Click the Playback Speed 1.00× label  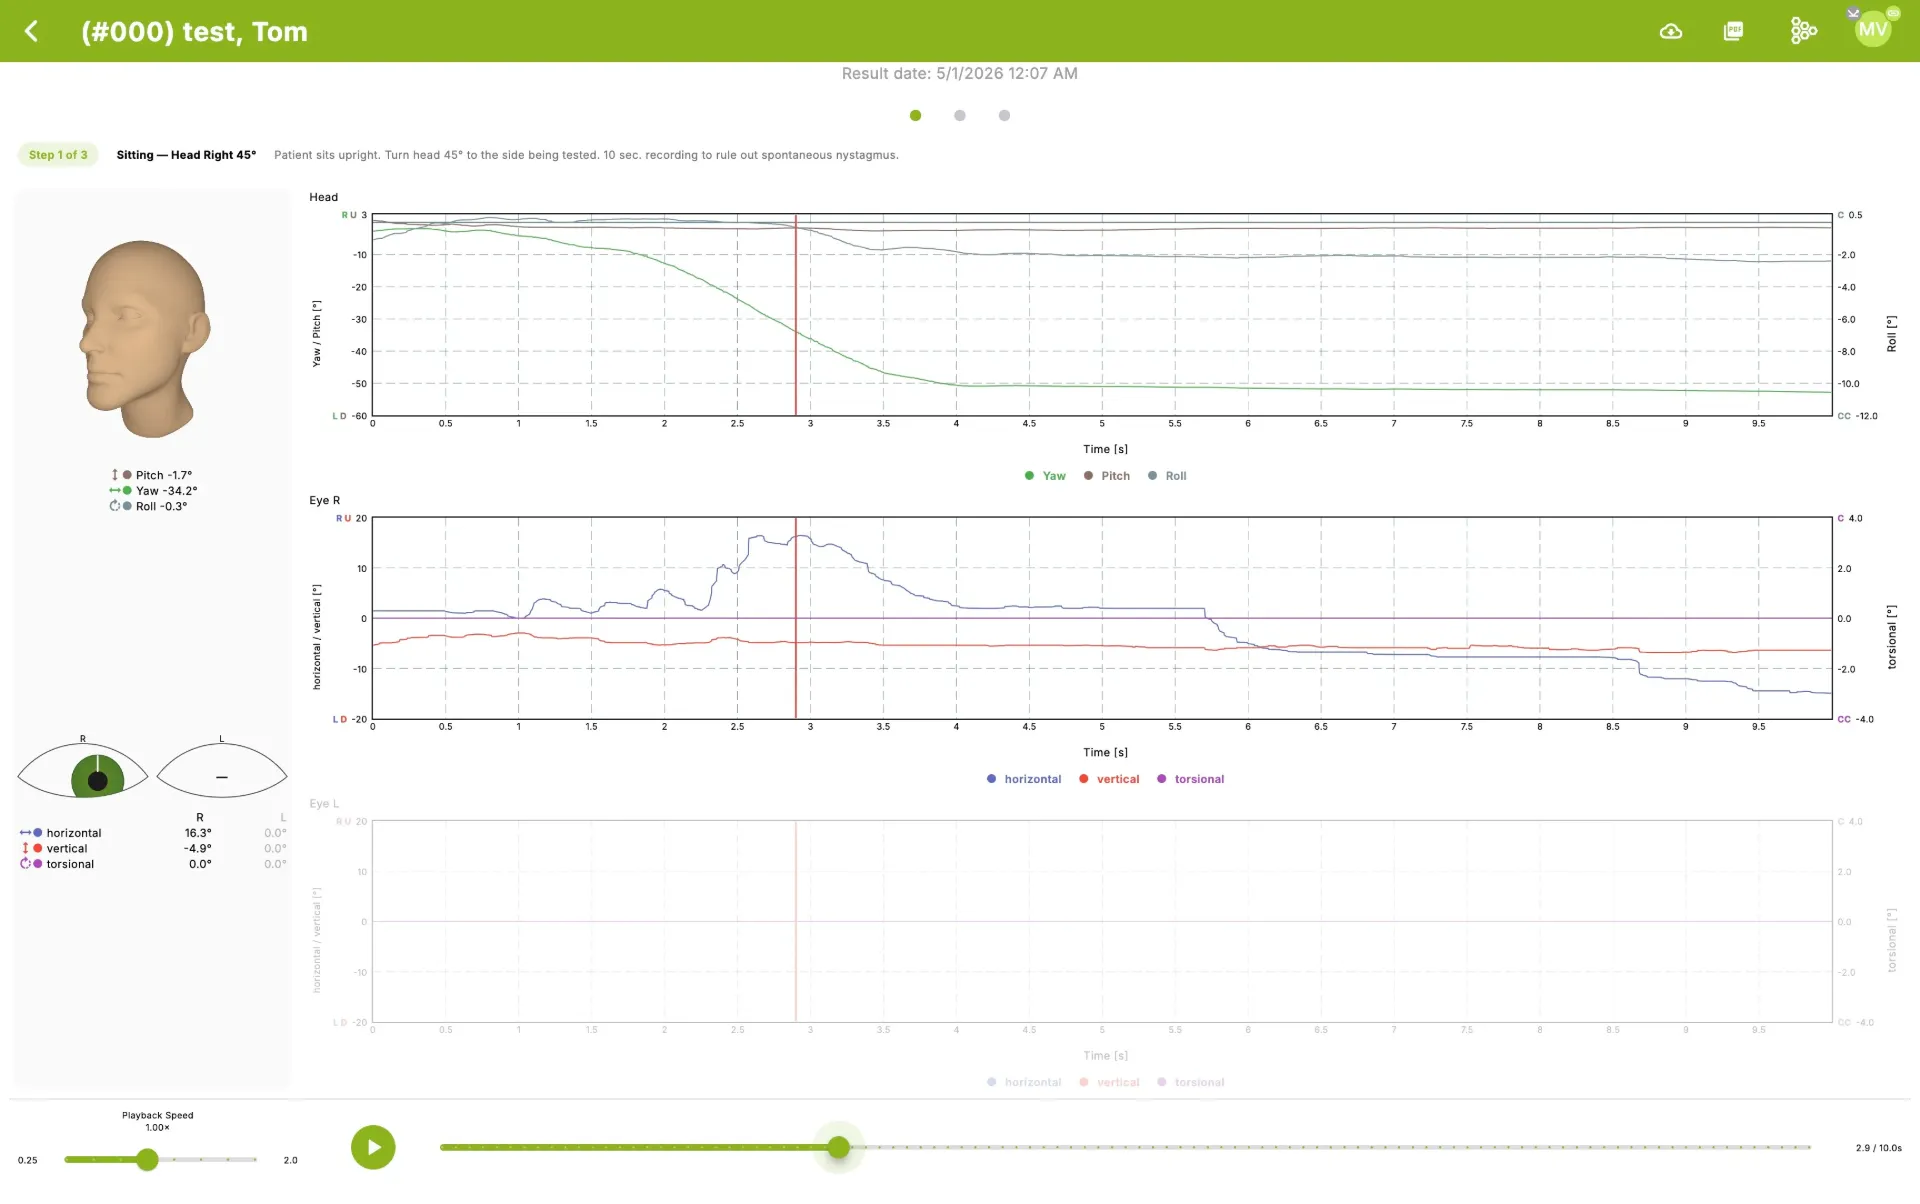click(158, 1121)
